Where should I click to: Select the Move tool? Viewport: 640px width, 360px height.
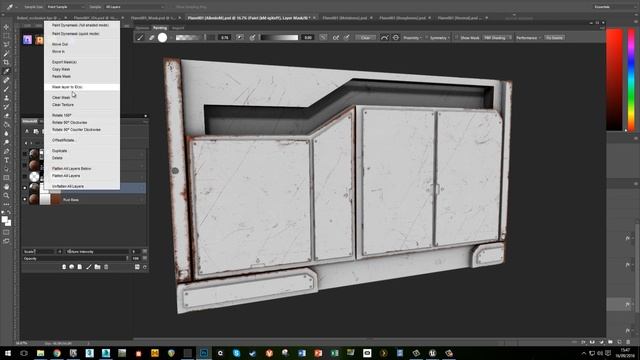pos(6,27)
